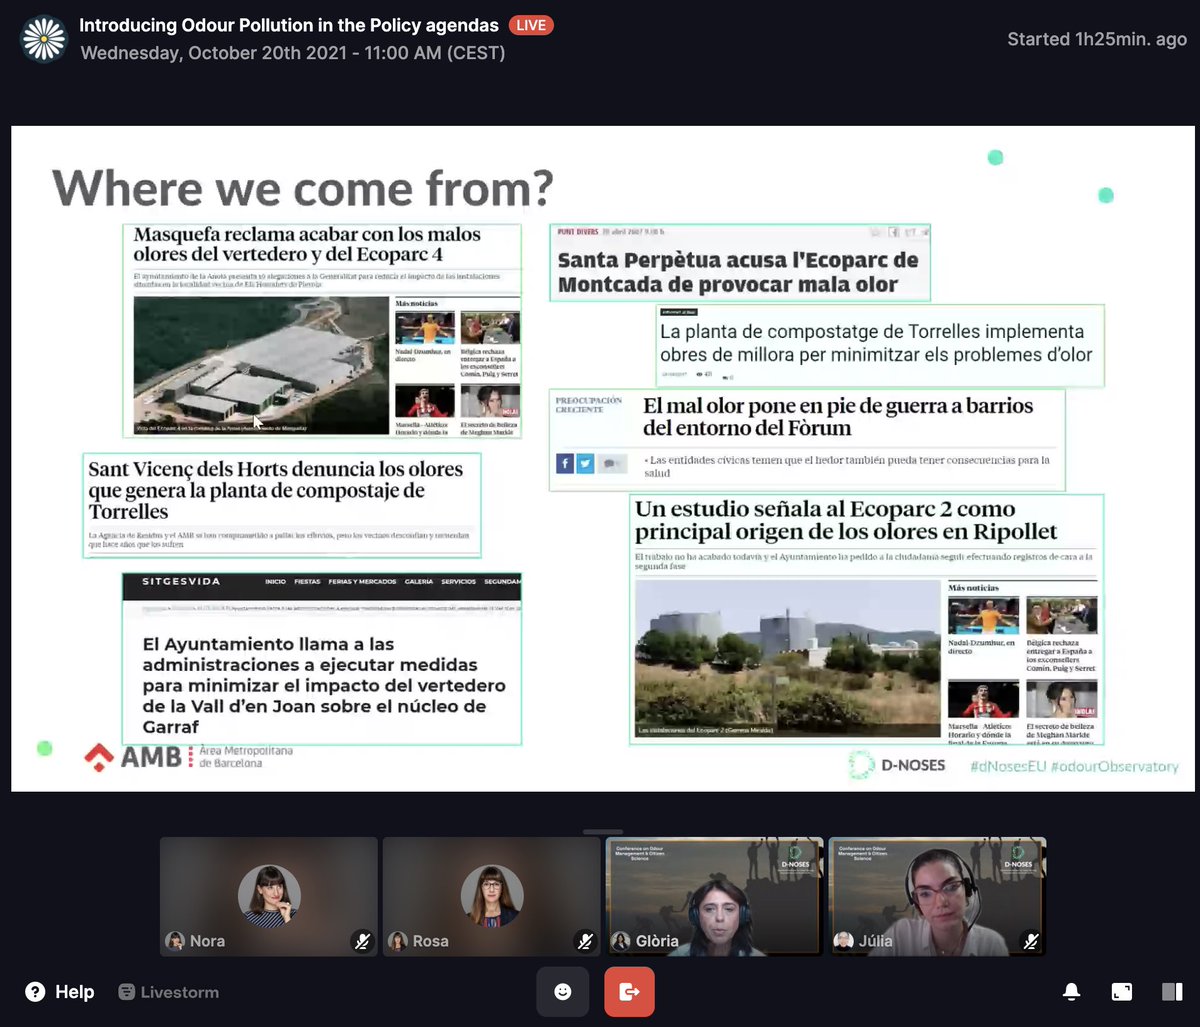Click the '#dNosesEU #odourObservatory' hashtags
The height and width of the screenshot is (1027, 1200).
click(x=1074, y=766)
